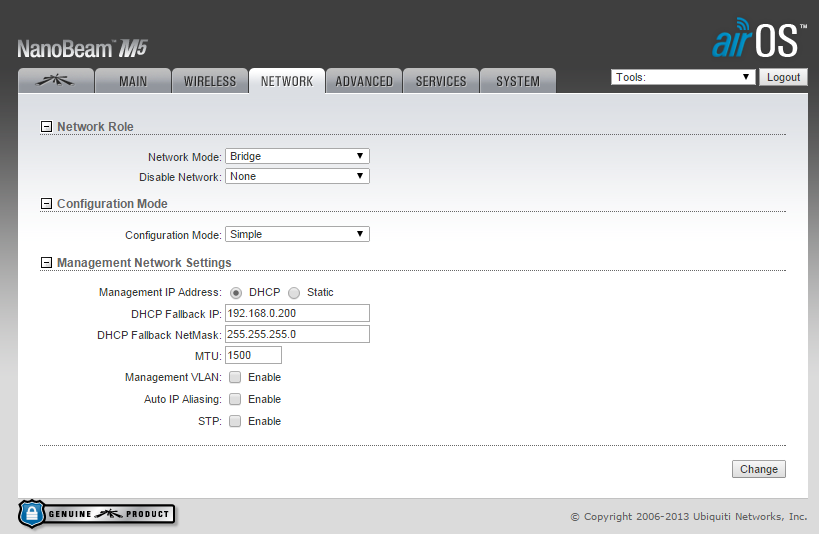Image resolution: width=819 pixels, height=534 pixels.
Task: Select DHCP for Management IP Address
Action: point(236,293)
